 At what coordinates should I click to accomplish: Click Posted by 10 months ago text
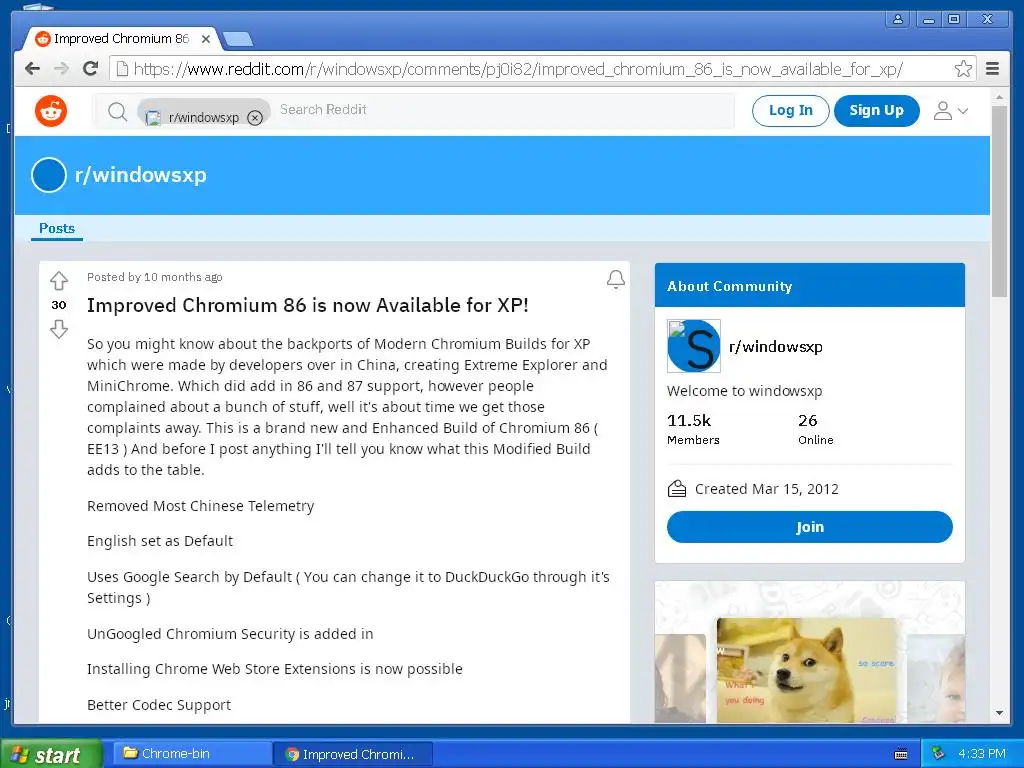pos(155,277)
